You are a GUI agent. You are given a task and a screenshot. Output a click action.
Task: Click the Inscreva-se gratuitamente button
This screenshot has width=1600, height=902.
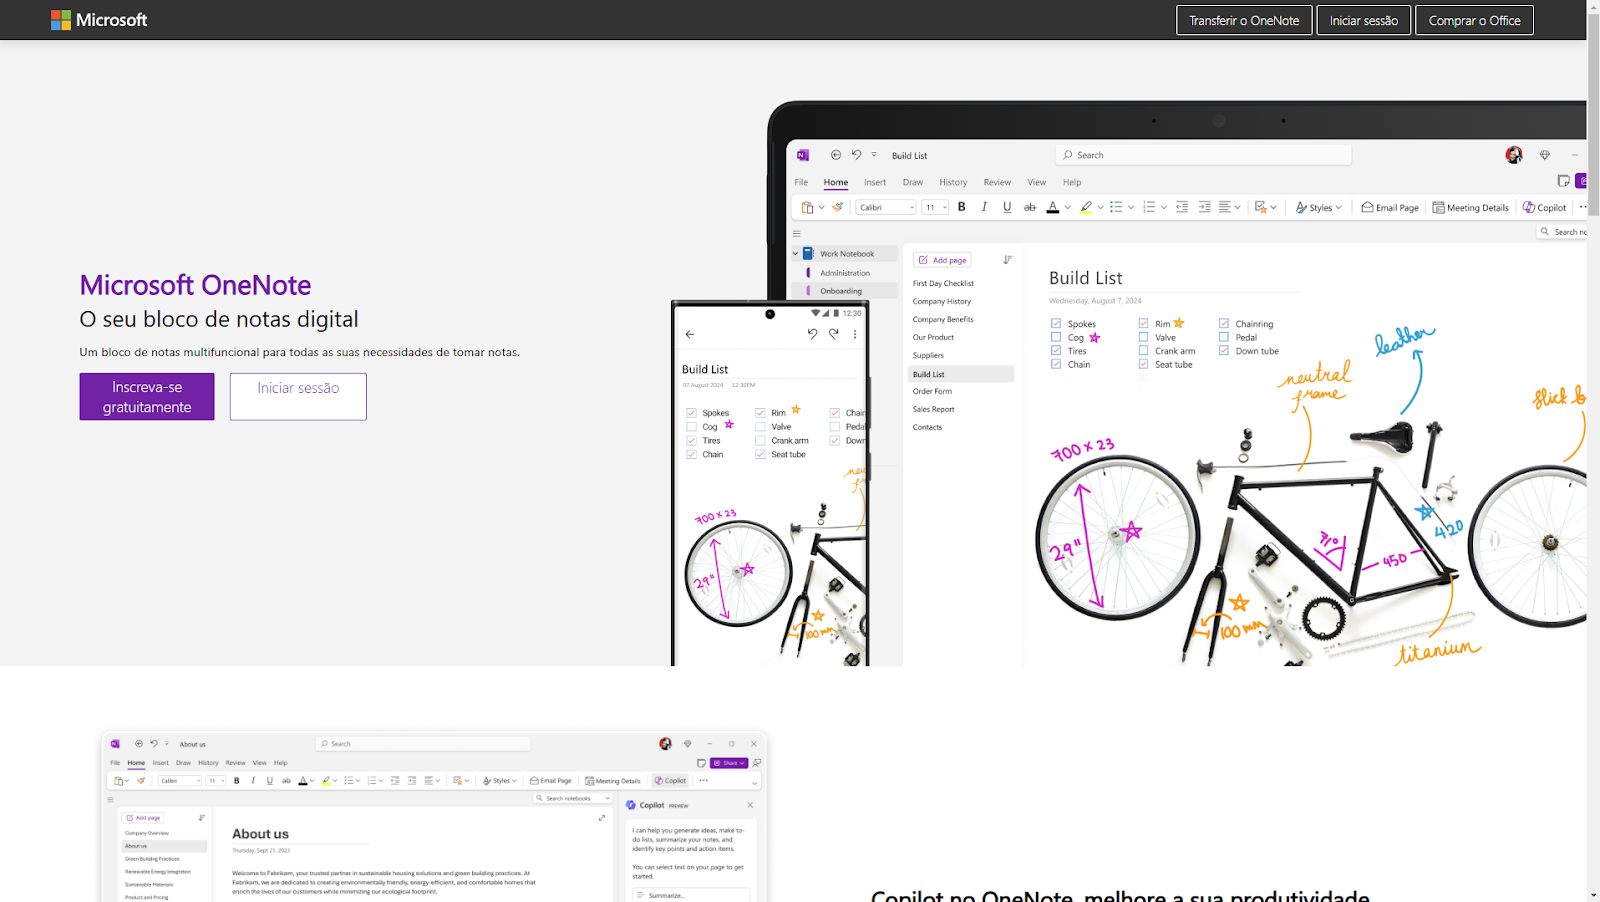click(x=147, y=397)
